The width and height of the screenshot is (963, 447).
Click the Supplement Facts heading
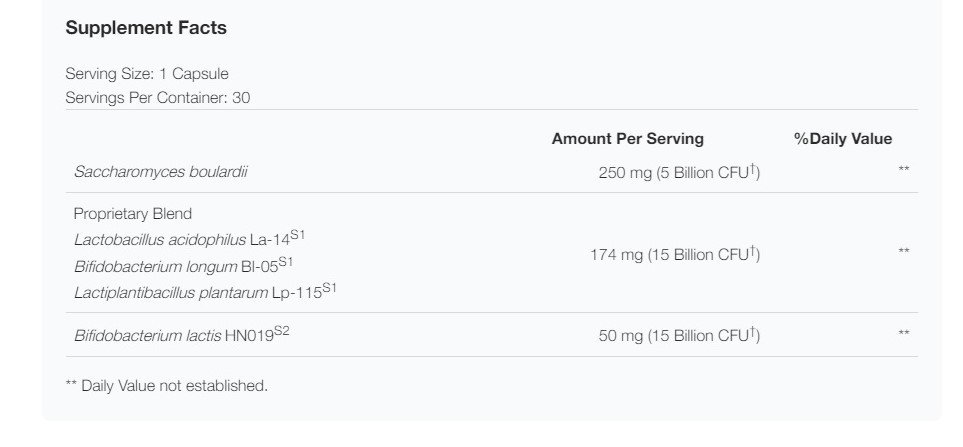coord(146,28)
